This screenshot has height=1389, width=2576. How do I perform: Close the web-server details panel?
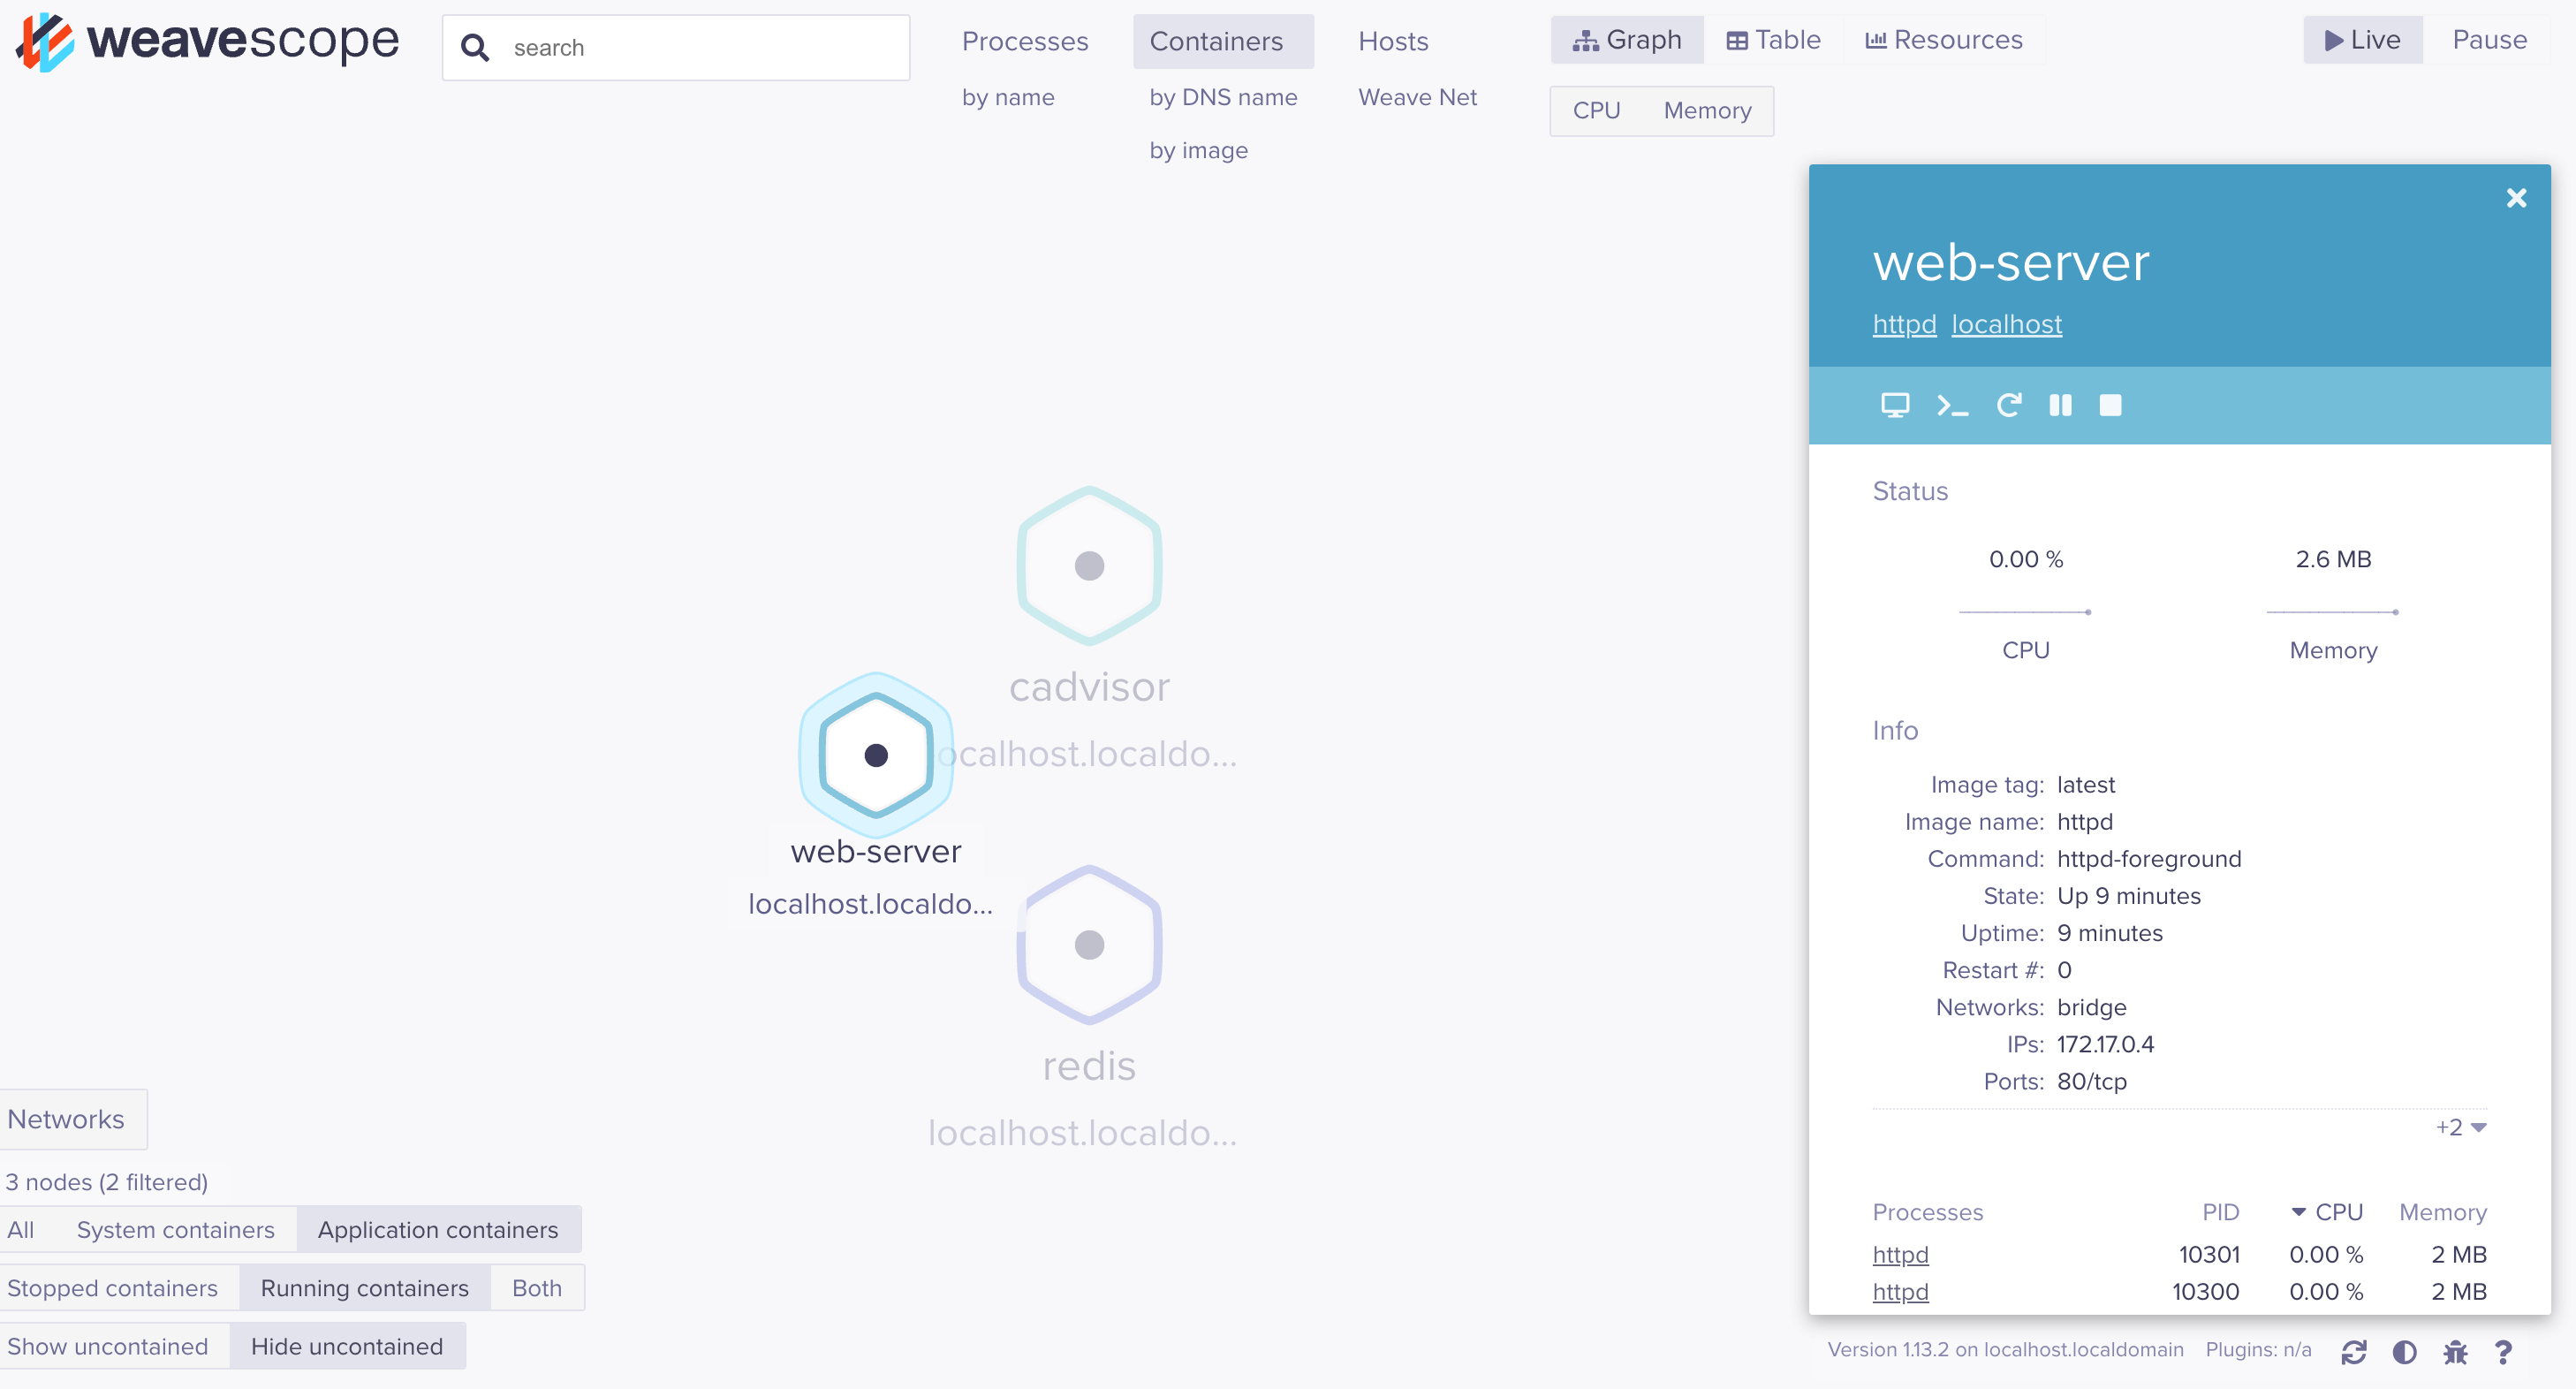(x=2516, y=198)
